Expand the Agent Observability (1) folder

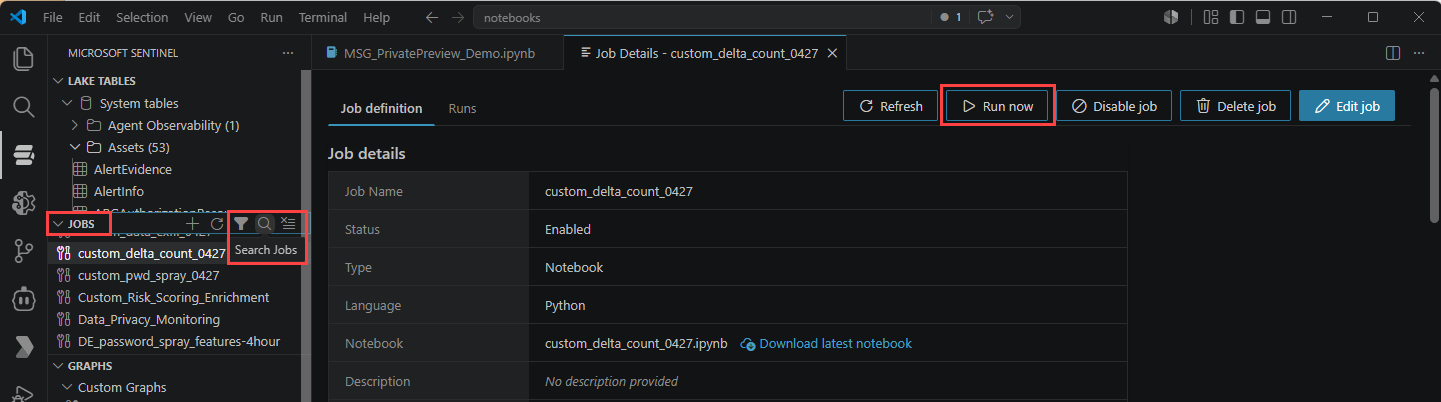click(74, 125)
